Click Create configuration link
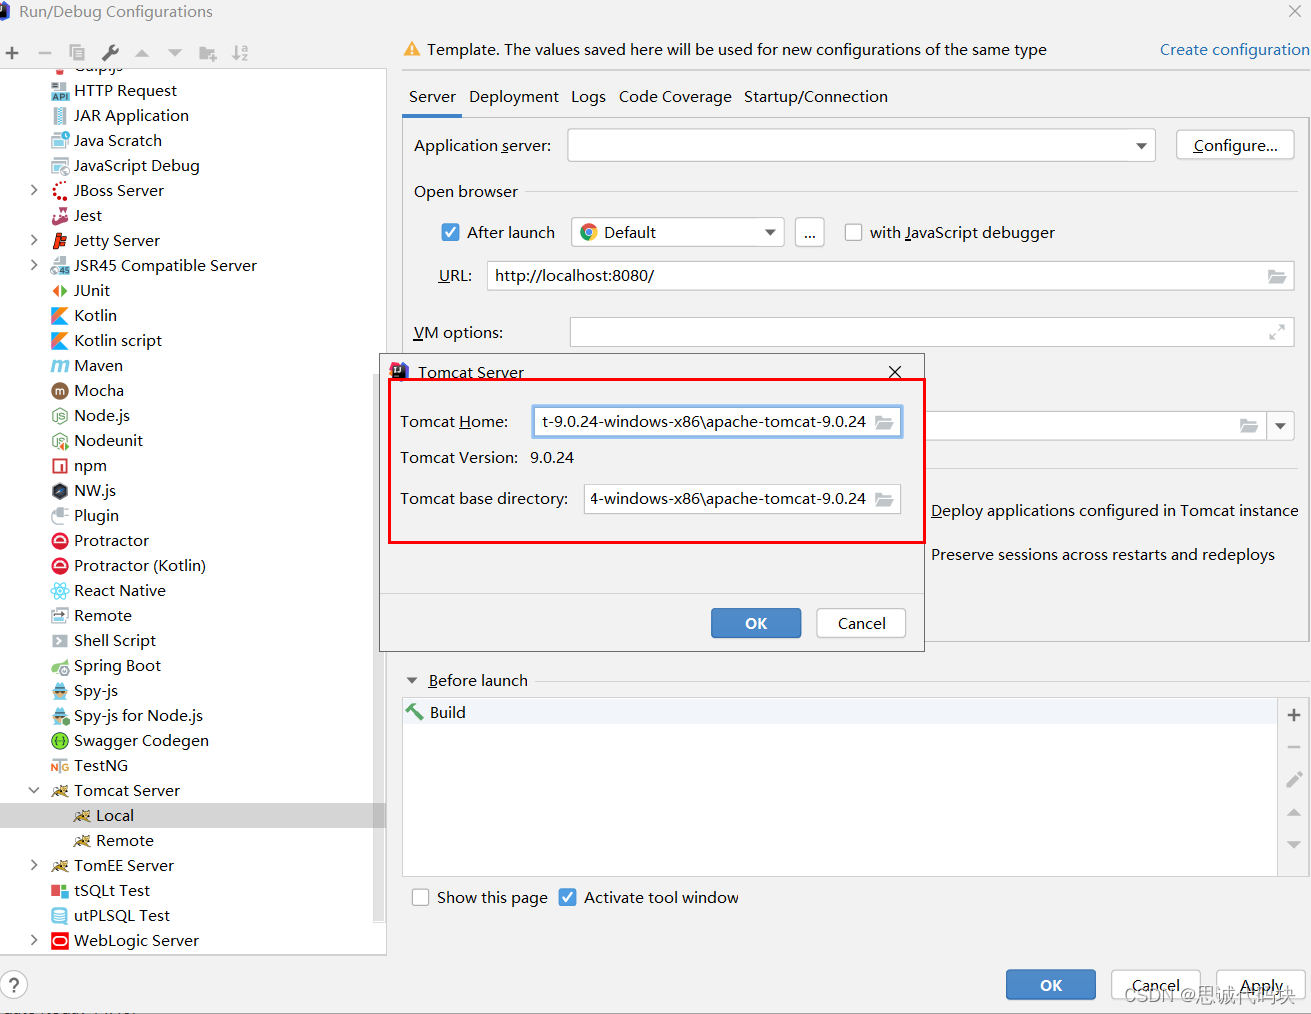The width and height of the screenshot is (1311, 1014). 1234,50
